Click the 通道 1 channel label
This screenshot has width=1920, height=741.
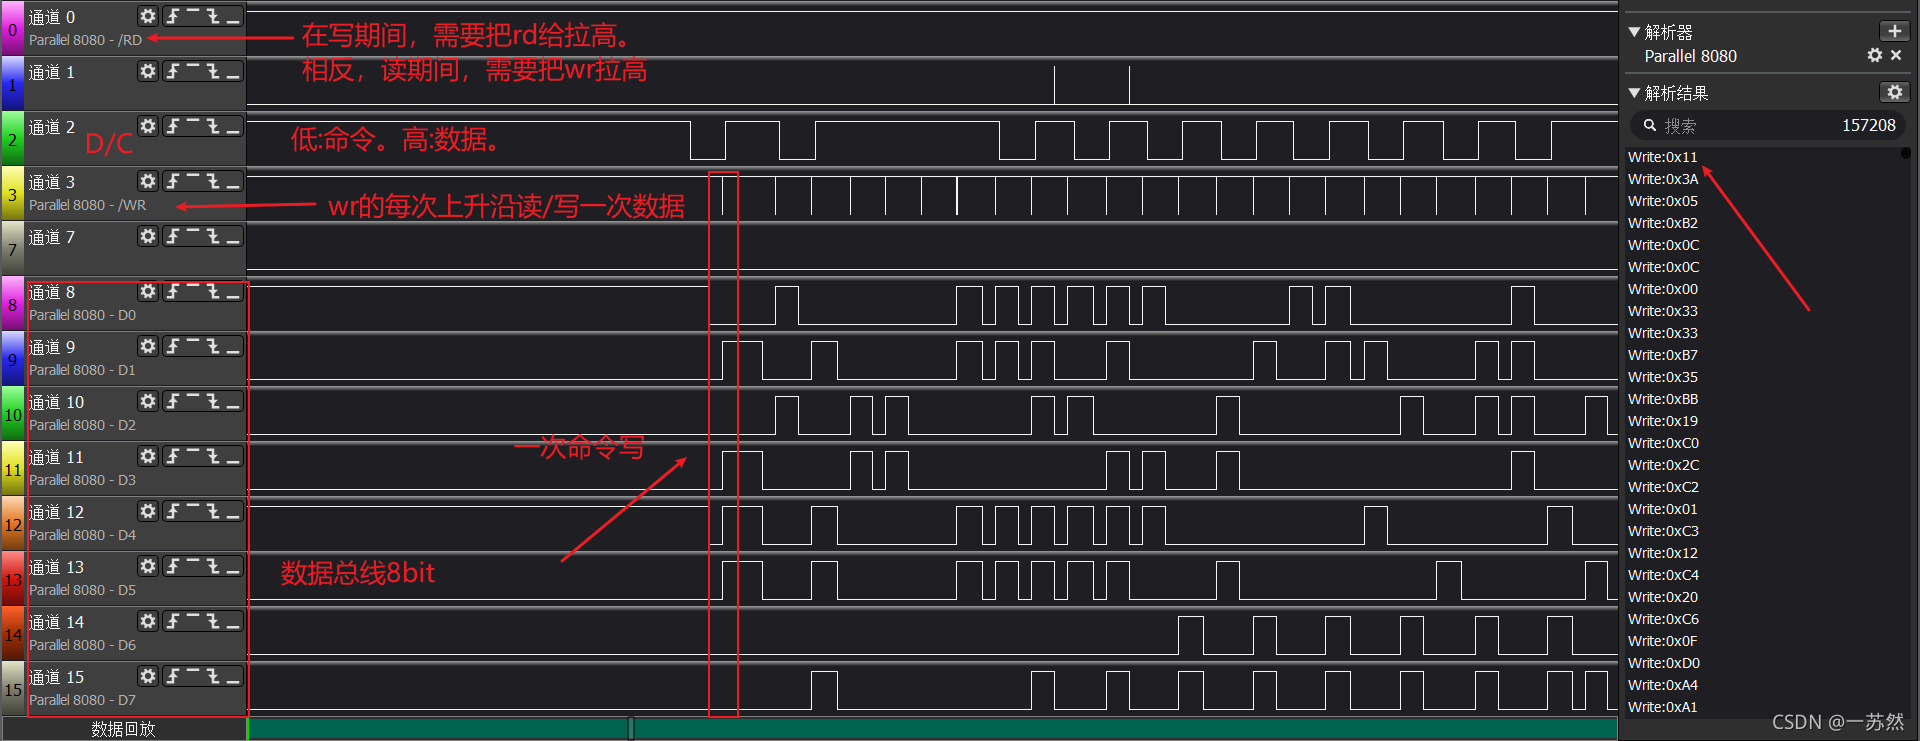tap(52, 72)
